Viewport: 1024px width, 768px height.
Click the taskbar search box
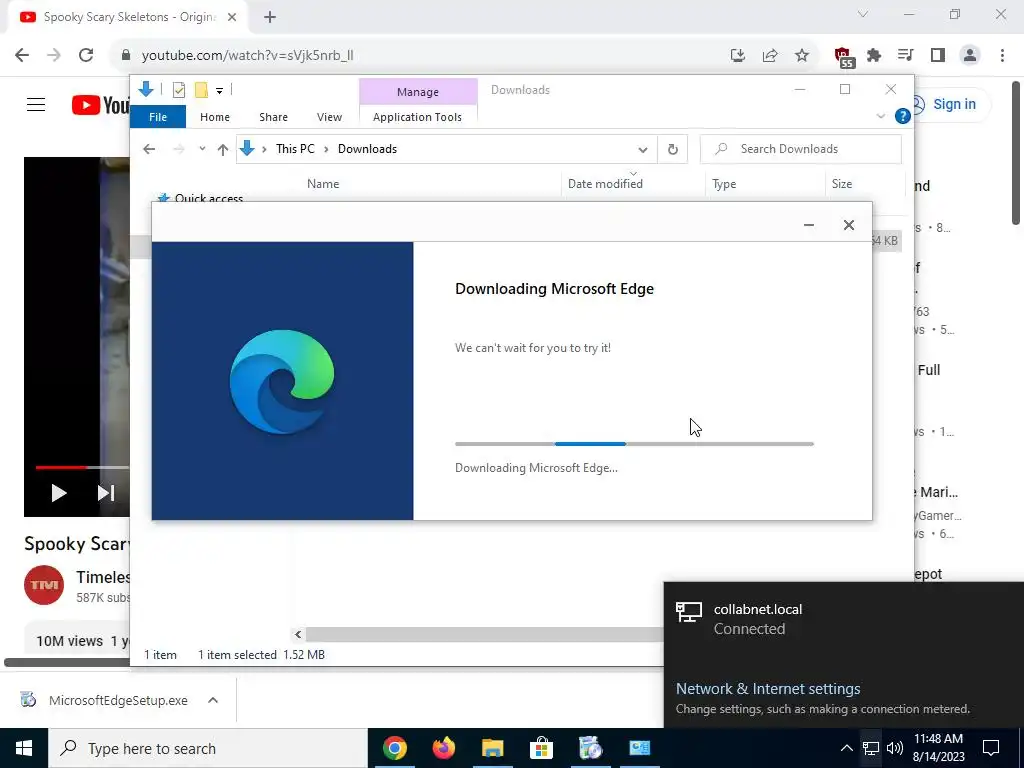208,748
